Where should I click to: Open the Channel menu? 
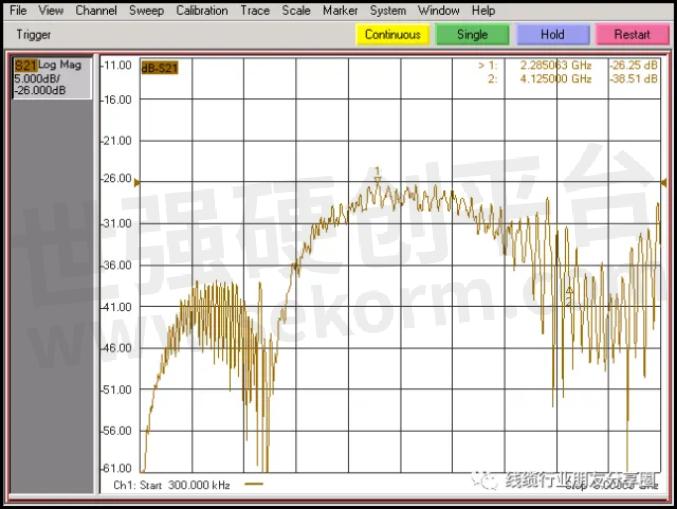[x=96, y=11]
